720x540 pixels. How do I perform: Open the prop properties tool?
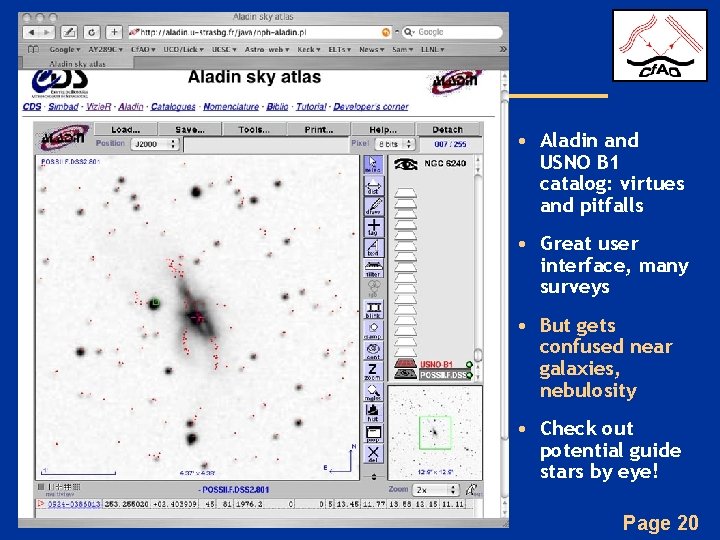pos(373,433)
